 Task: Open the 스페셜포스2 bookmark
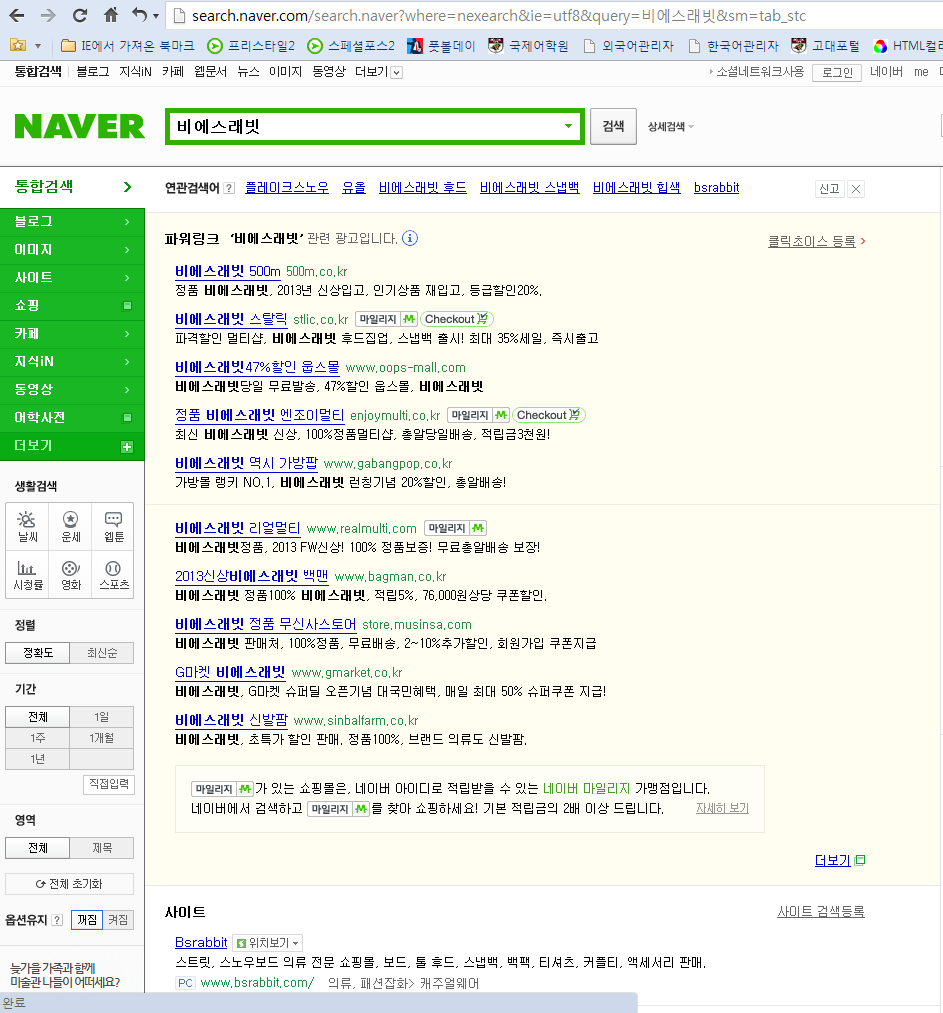pyautogui.click(x=351, y=46)
